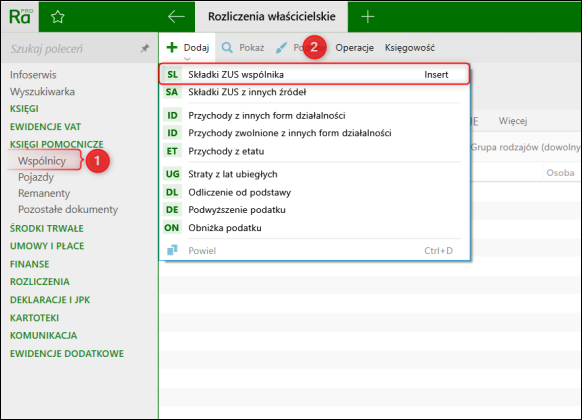582x420 pixels.
Task: Click the Pokaż magnifier icon
Action: [227, 47]
